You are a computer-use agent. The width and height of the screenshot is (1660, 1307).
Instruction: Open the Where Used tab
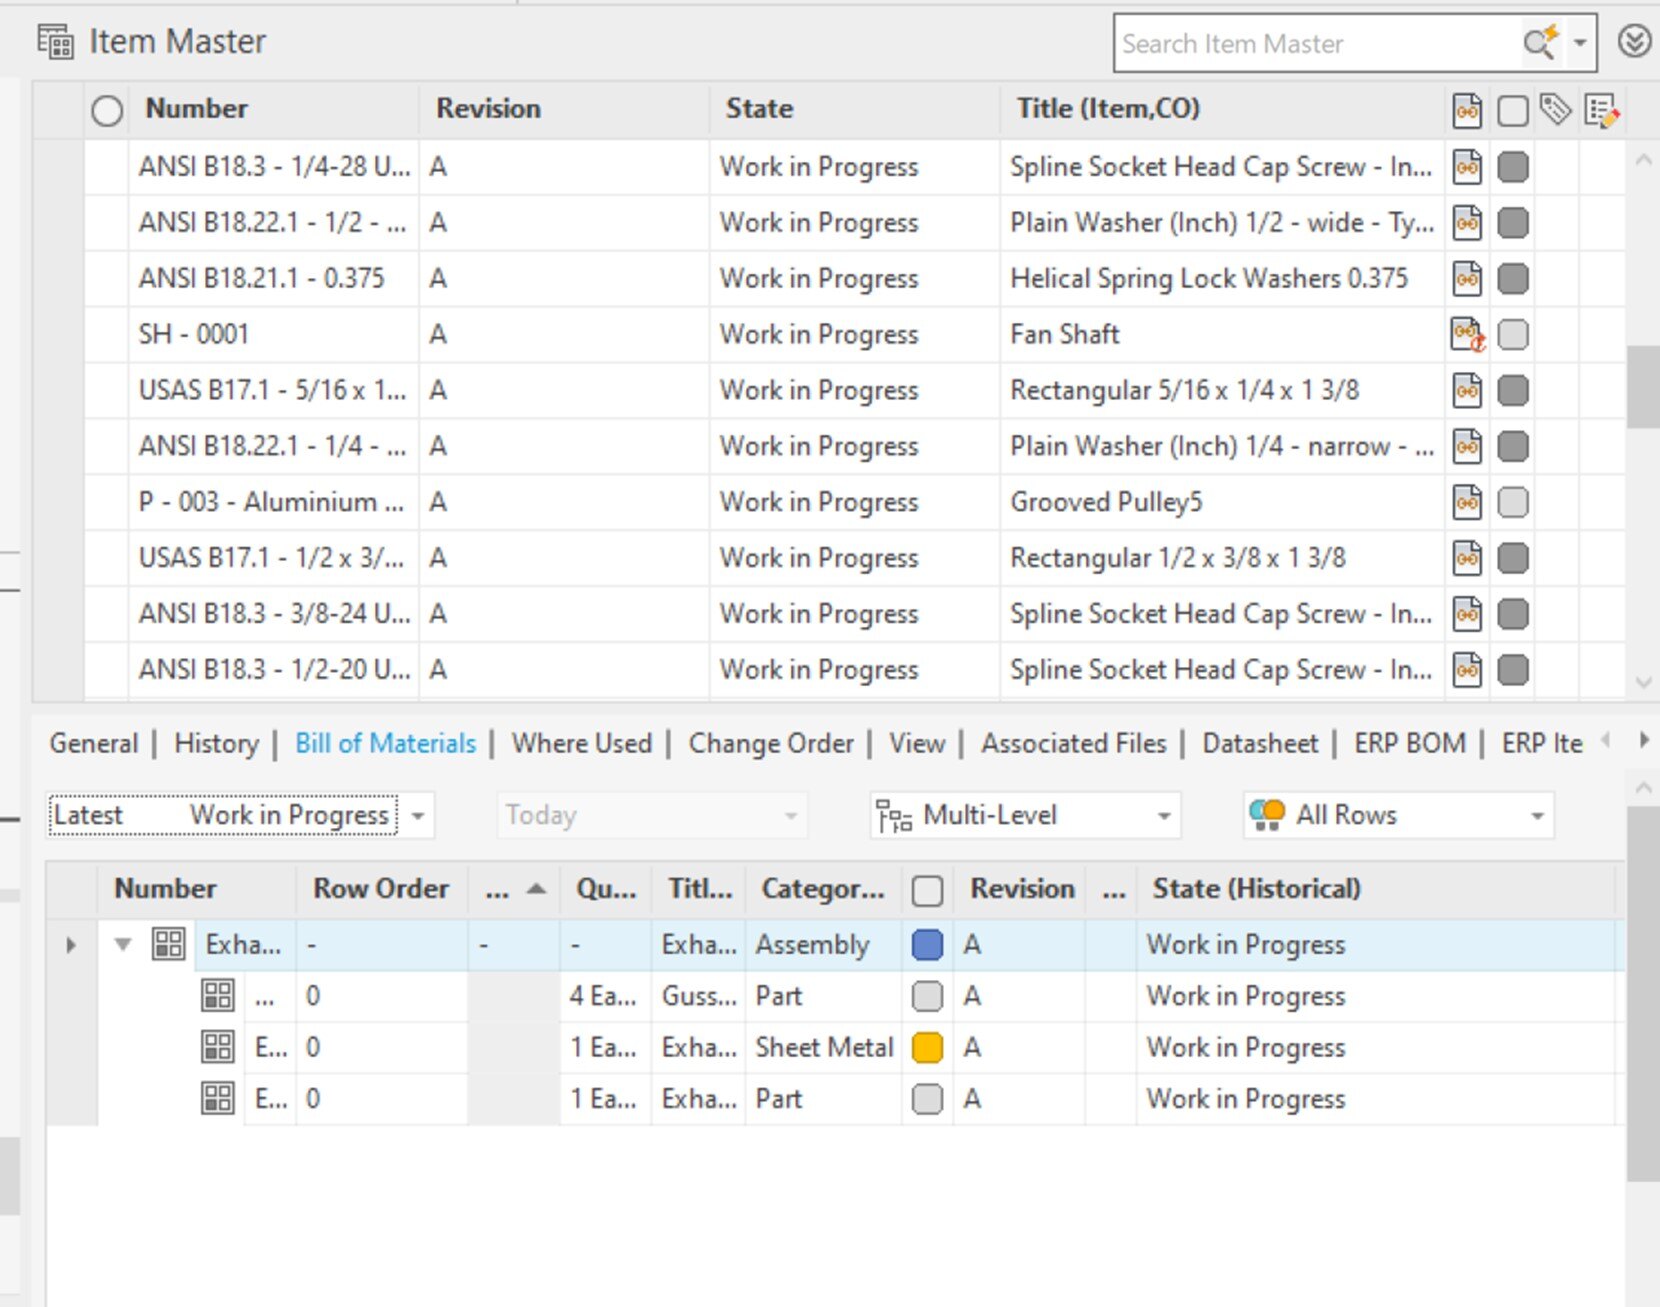(x=582, y=743)
